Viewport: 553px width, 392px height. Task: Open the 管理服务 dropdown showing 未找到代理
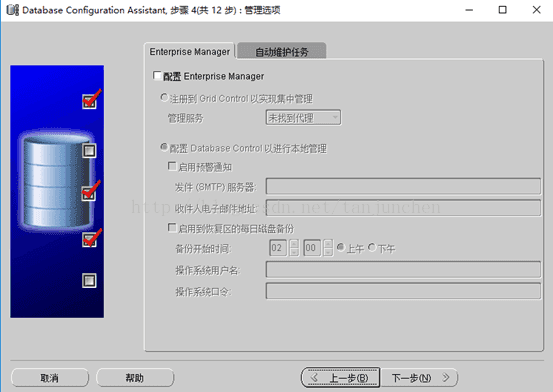[303, 117]
